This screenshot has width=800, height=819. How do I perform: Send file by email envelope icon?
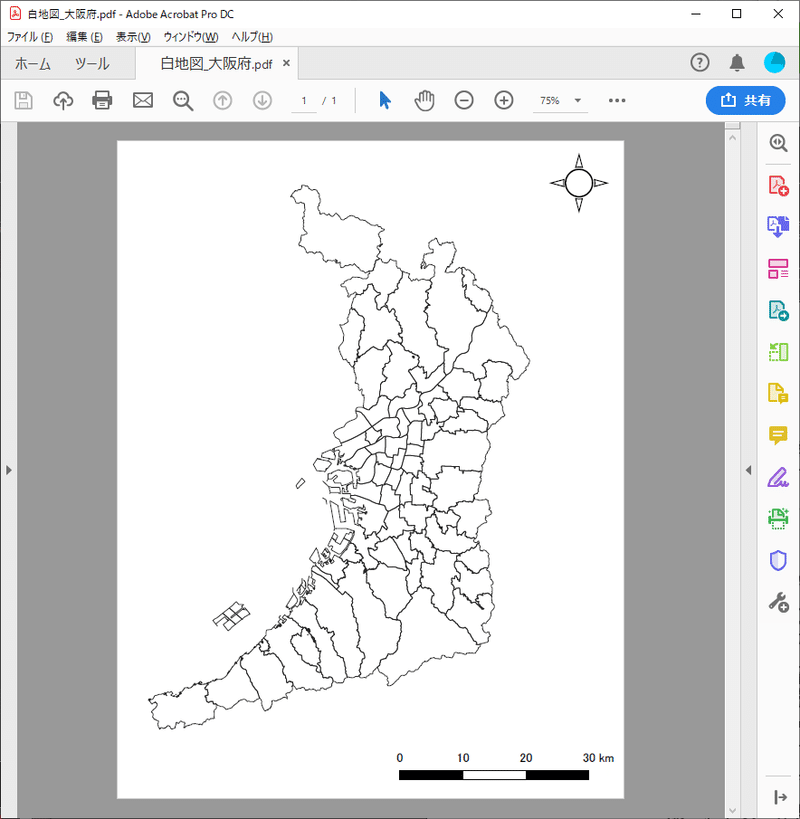[143, 100]
